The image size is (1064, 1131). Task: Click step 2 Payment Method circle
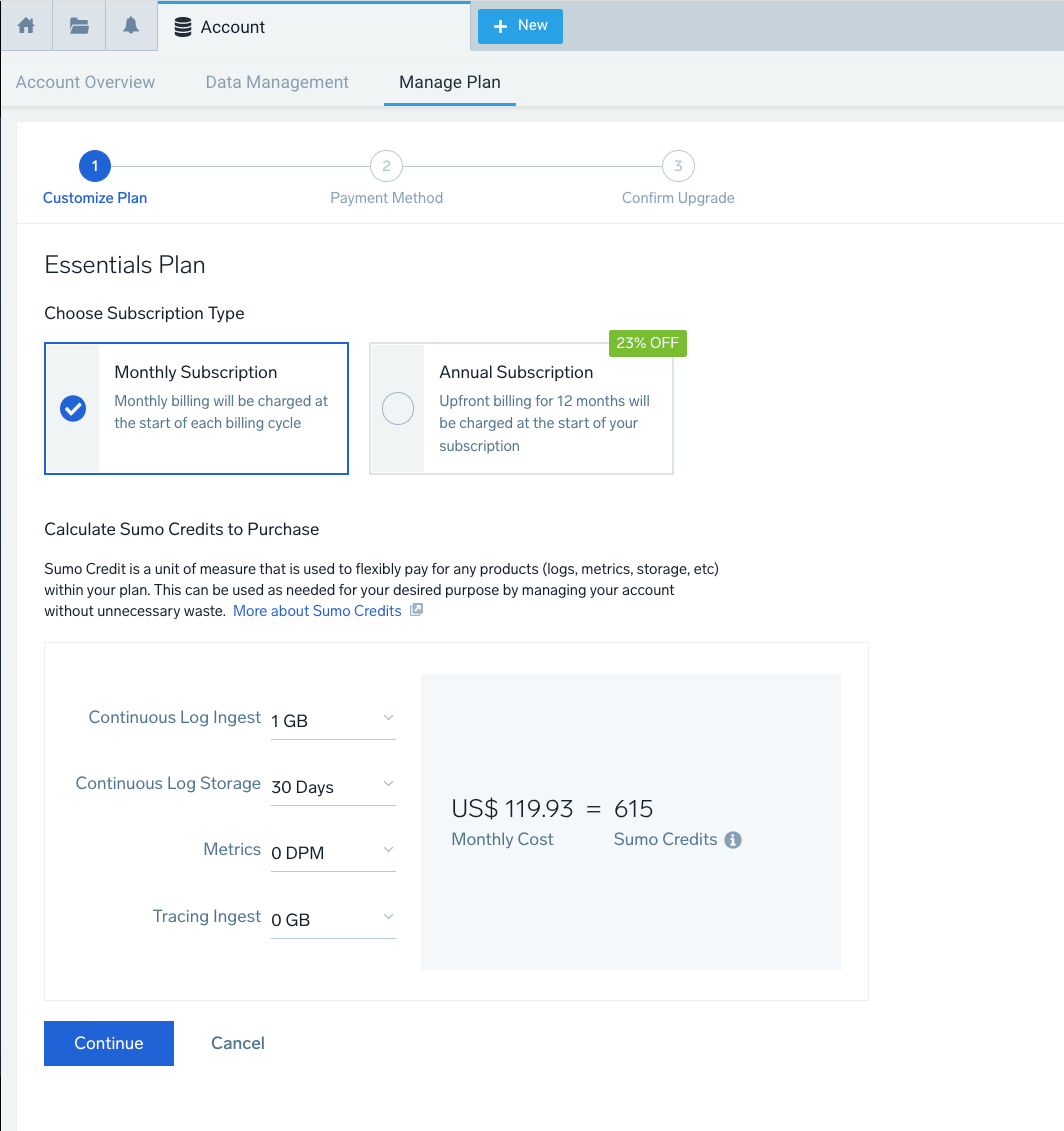click(x=386, y=166)
